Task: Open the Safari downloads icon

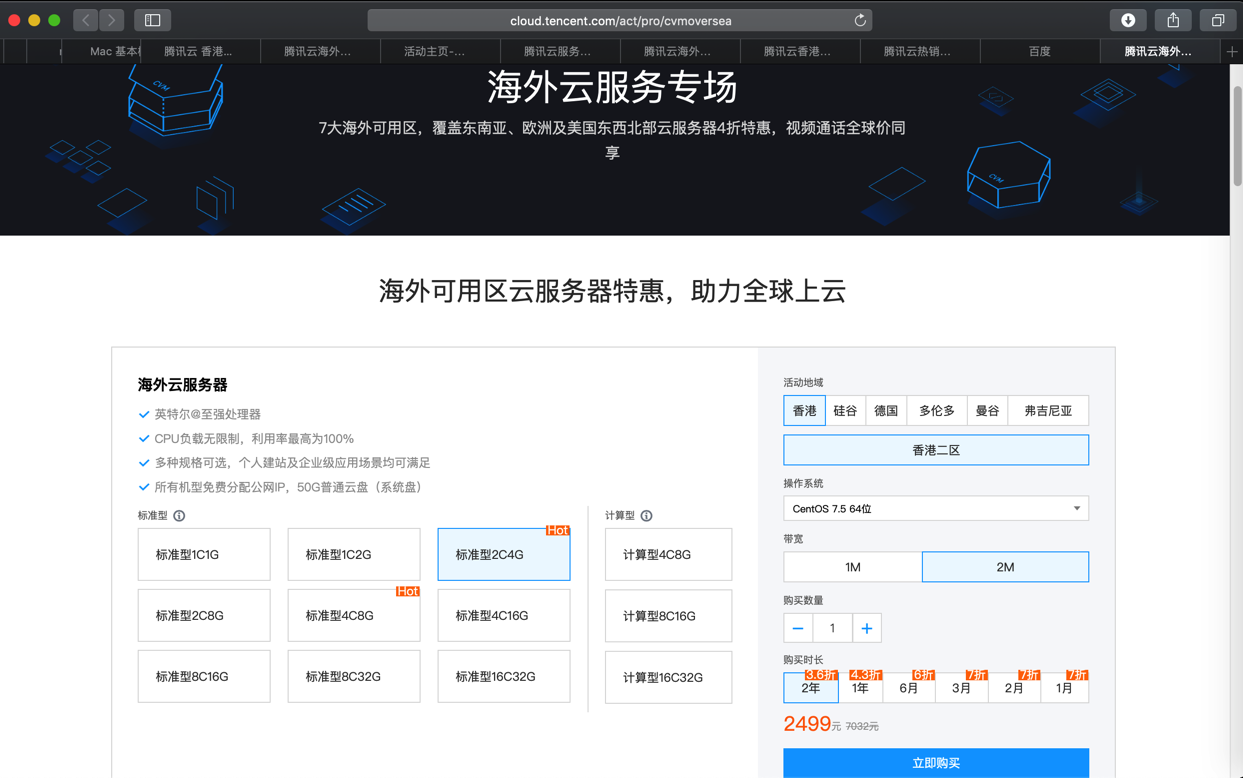Action: coord(1128,20)
